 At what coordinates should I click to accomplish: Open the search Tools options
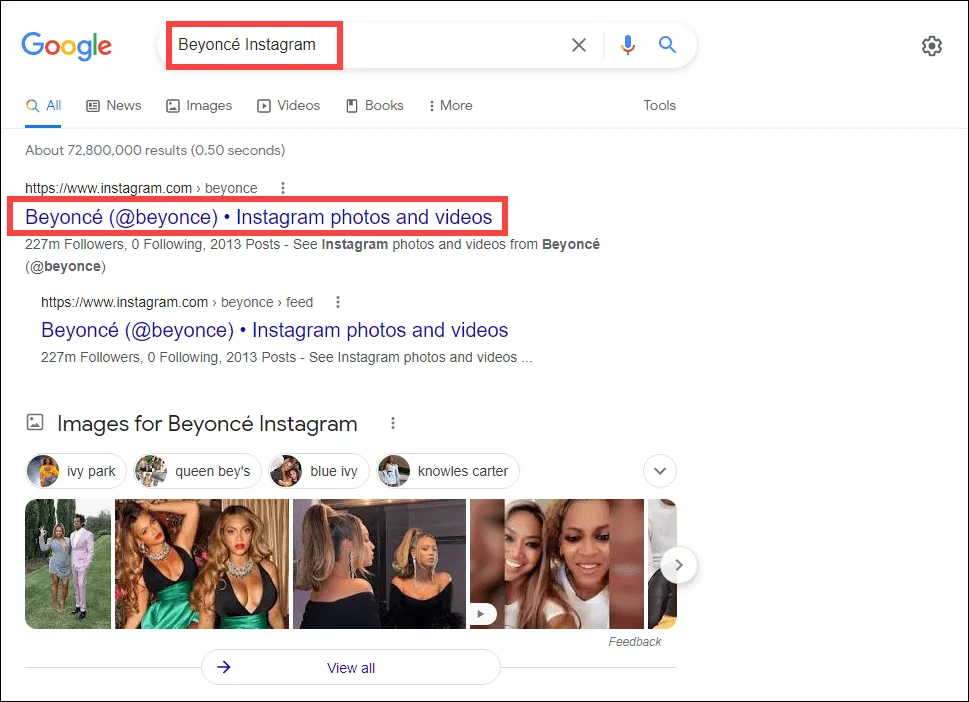coord(659,106)
